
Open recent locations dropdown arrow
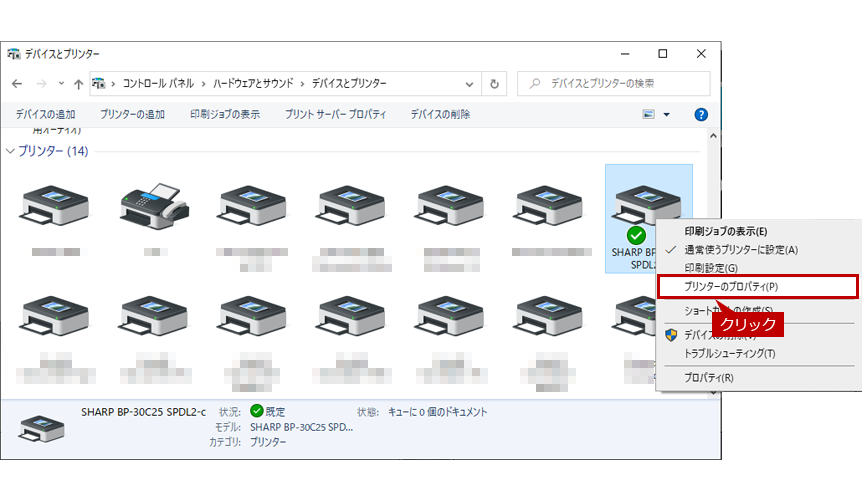(61, 84)
